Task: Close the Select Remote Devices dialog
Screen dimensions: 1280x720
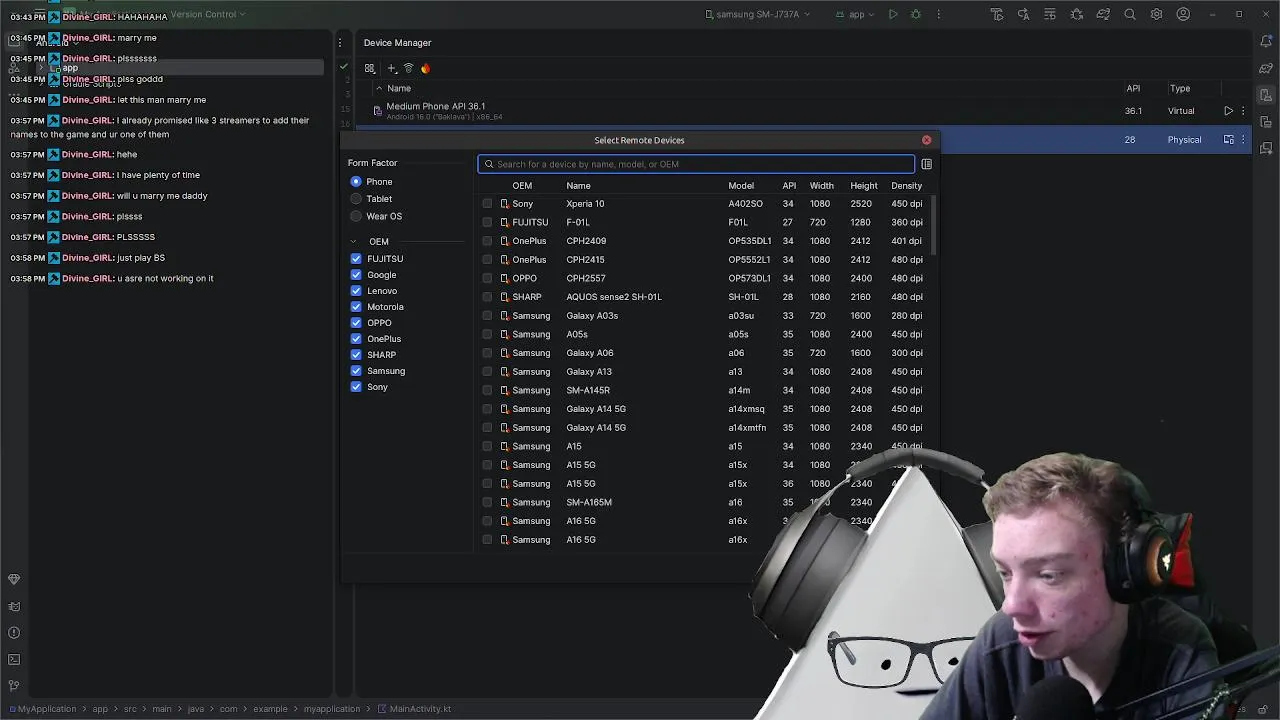Action: [x=926, y=140]
